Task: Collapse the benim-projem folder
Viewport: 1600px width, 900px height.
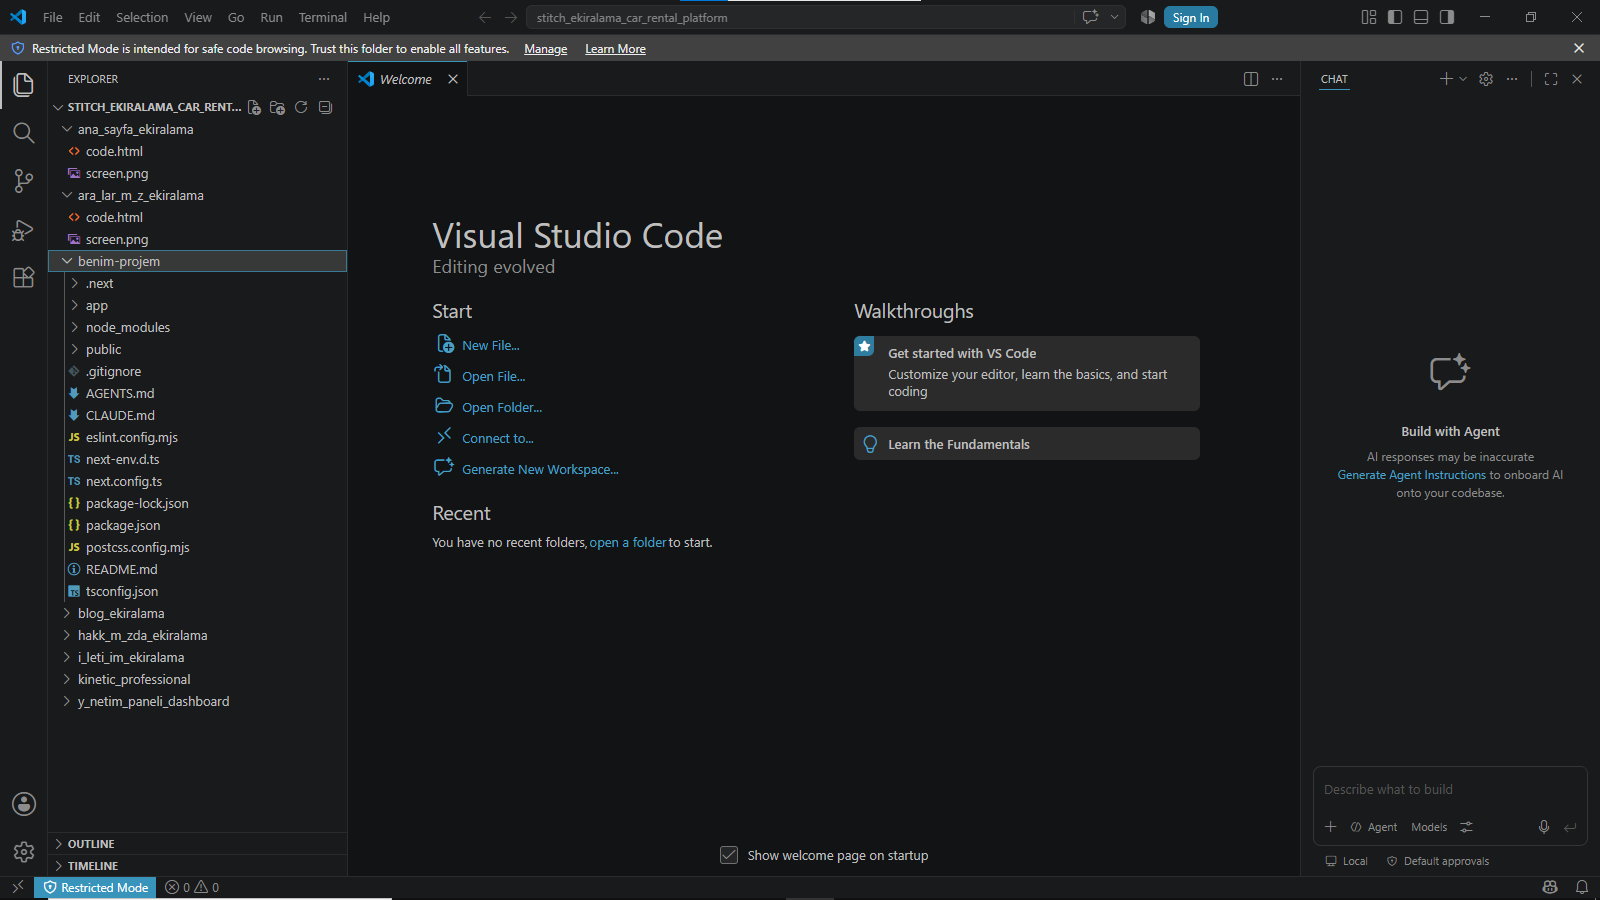Action: point(198,261)
